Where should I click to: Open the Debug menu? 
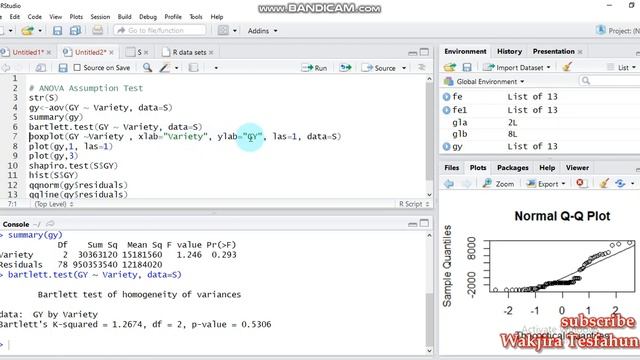[x=148, y=17]
